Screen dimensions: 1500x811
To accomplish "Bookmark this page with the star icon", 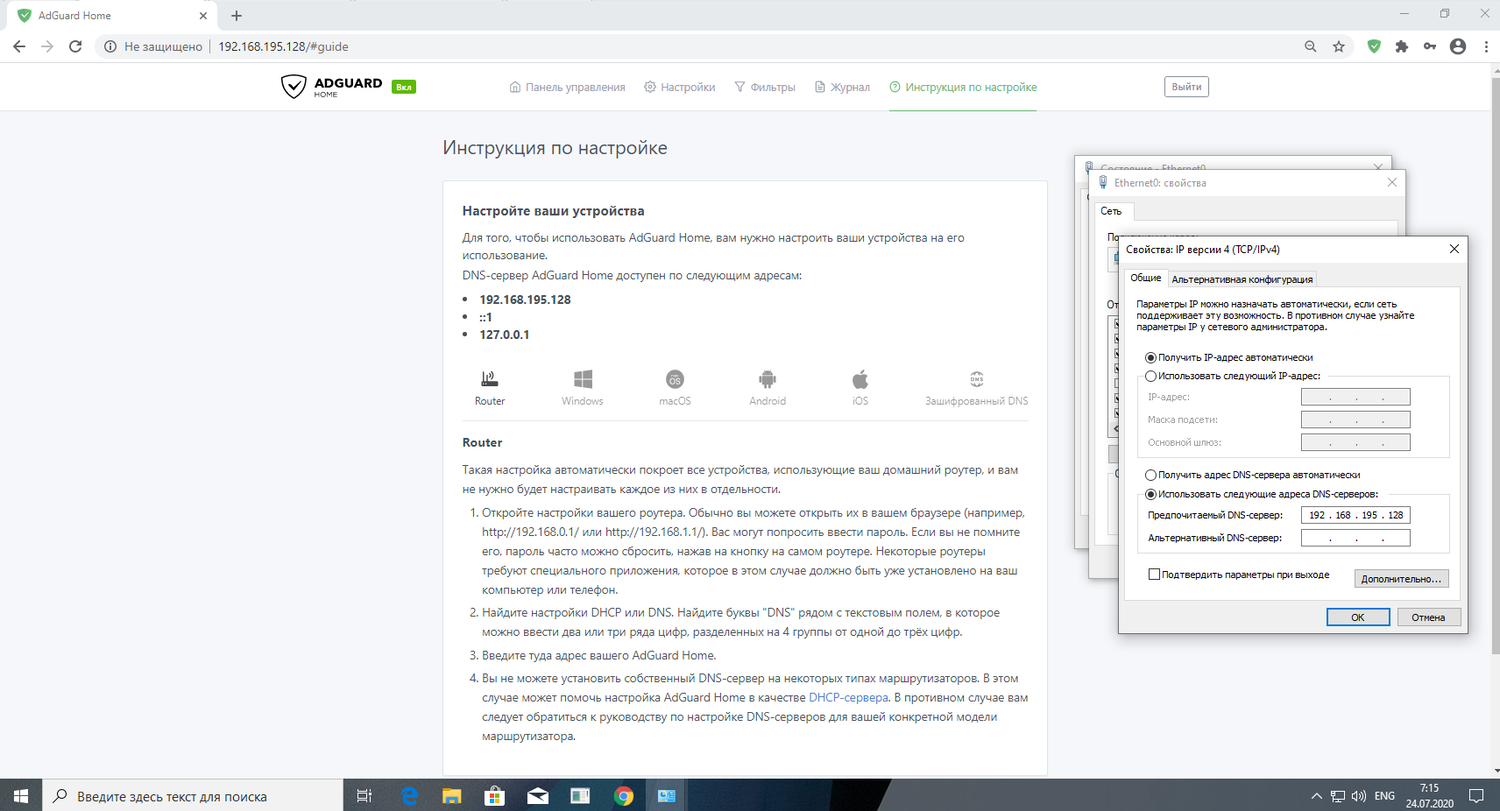I will pos(1339,47).
